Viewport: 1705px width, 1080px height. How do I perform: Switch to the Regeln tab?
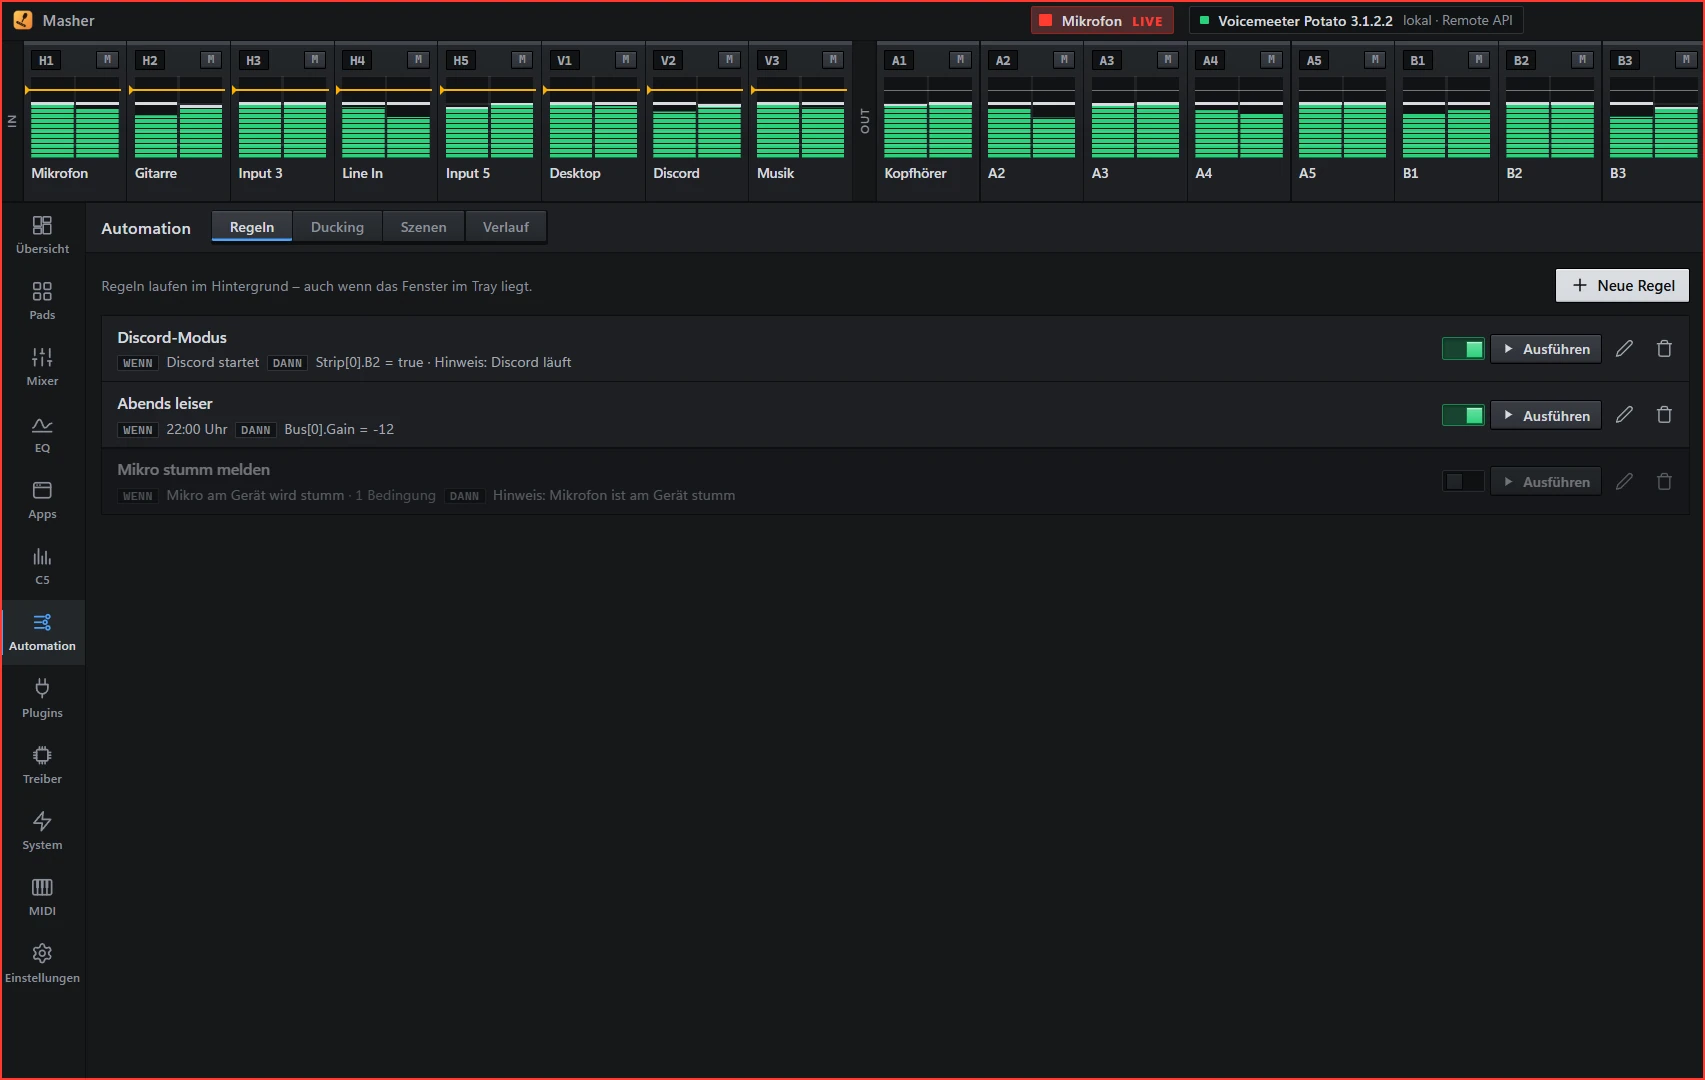(x=252, y=227)
